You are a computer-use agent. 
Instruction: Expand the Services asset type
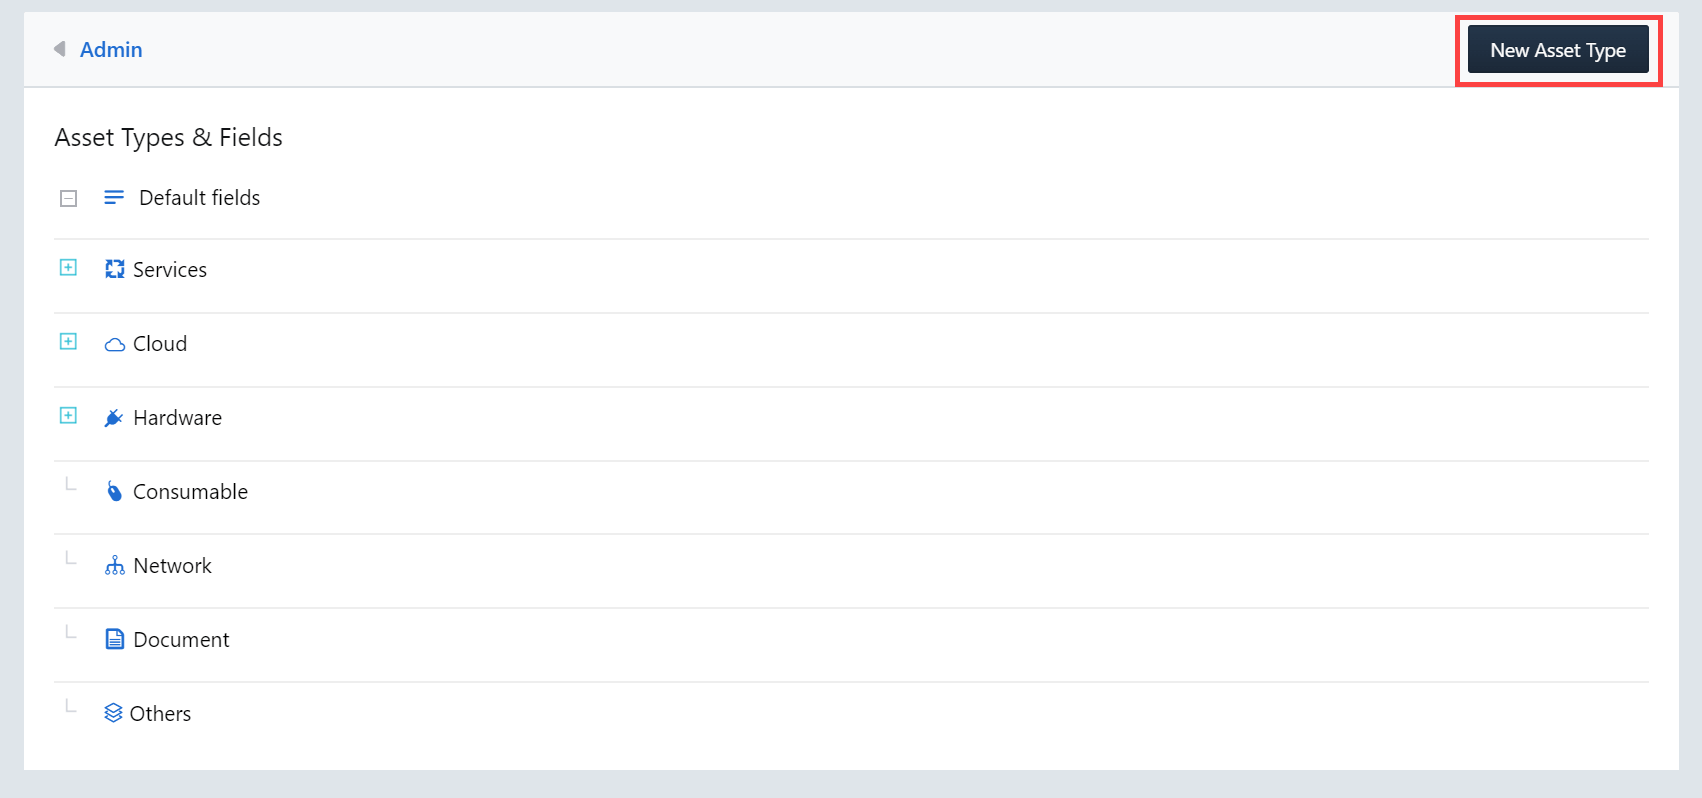pos(68,268)
